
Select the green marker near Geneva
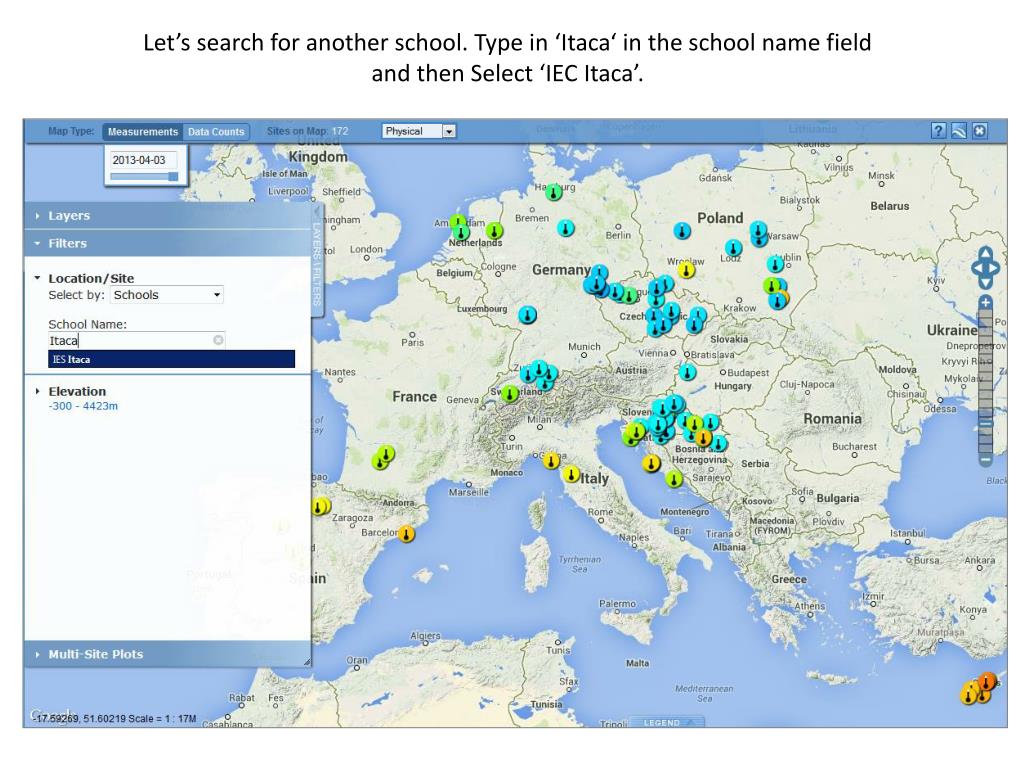[509, 393]
